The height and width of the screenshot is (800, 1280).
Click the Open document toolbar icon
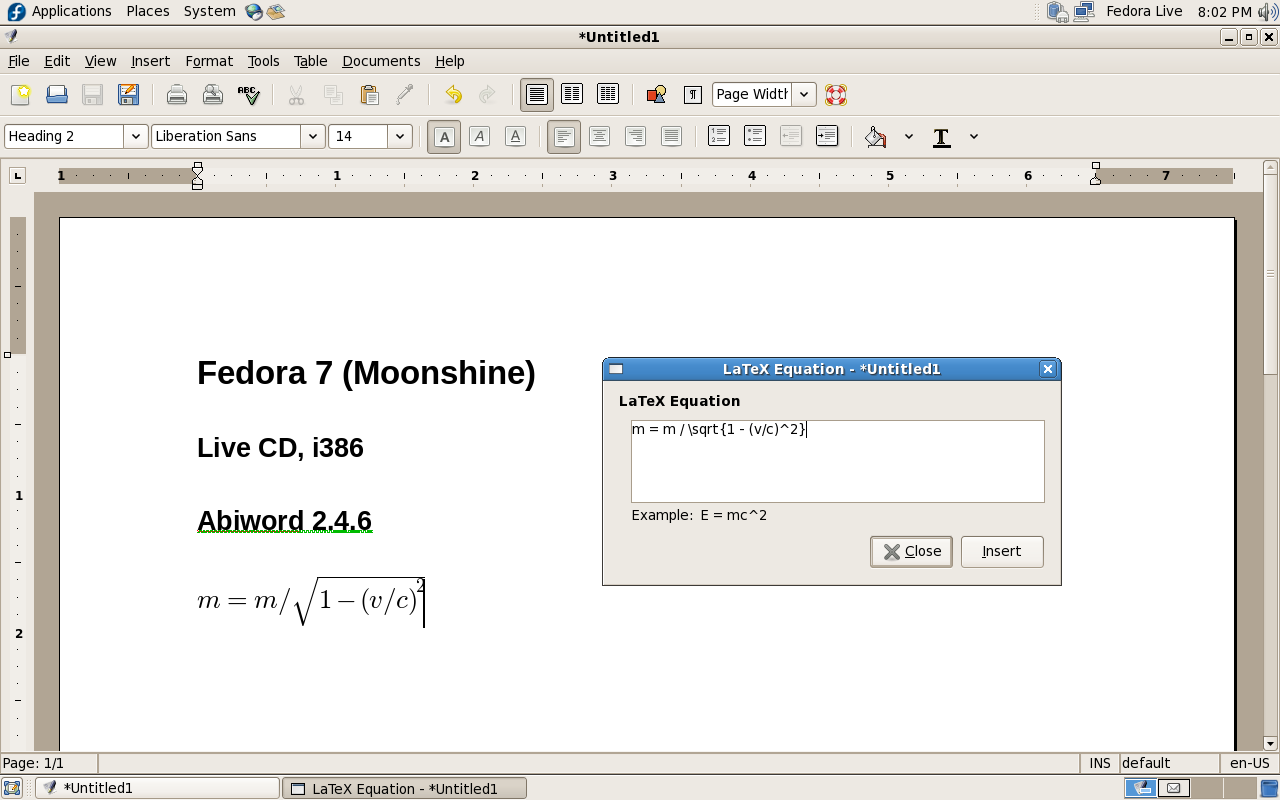(57, 95)
